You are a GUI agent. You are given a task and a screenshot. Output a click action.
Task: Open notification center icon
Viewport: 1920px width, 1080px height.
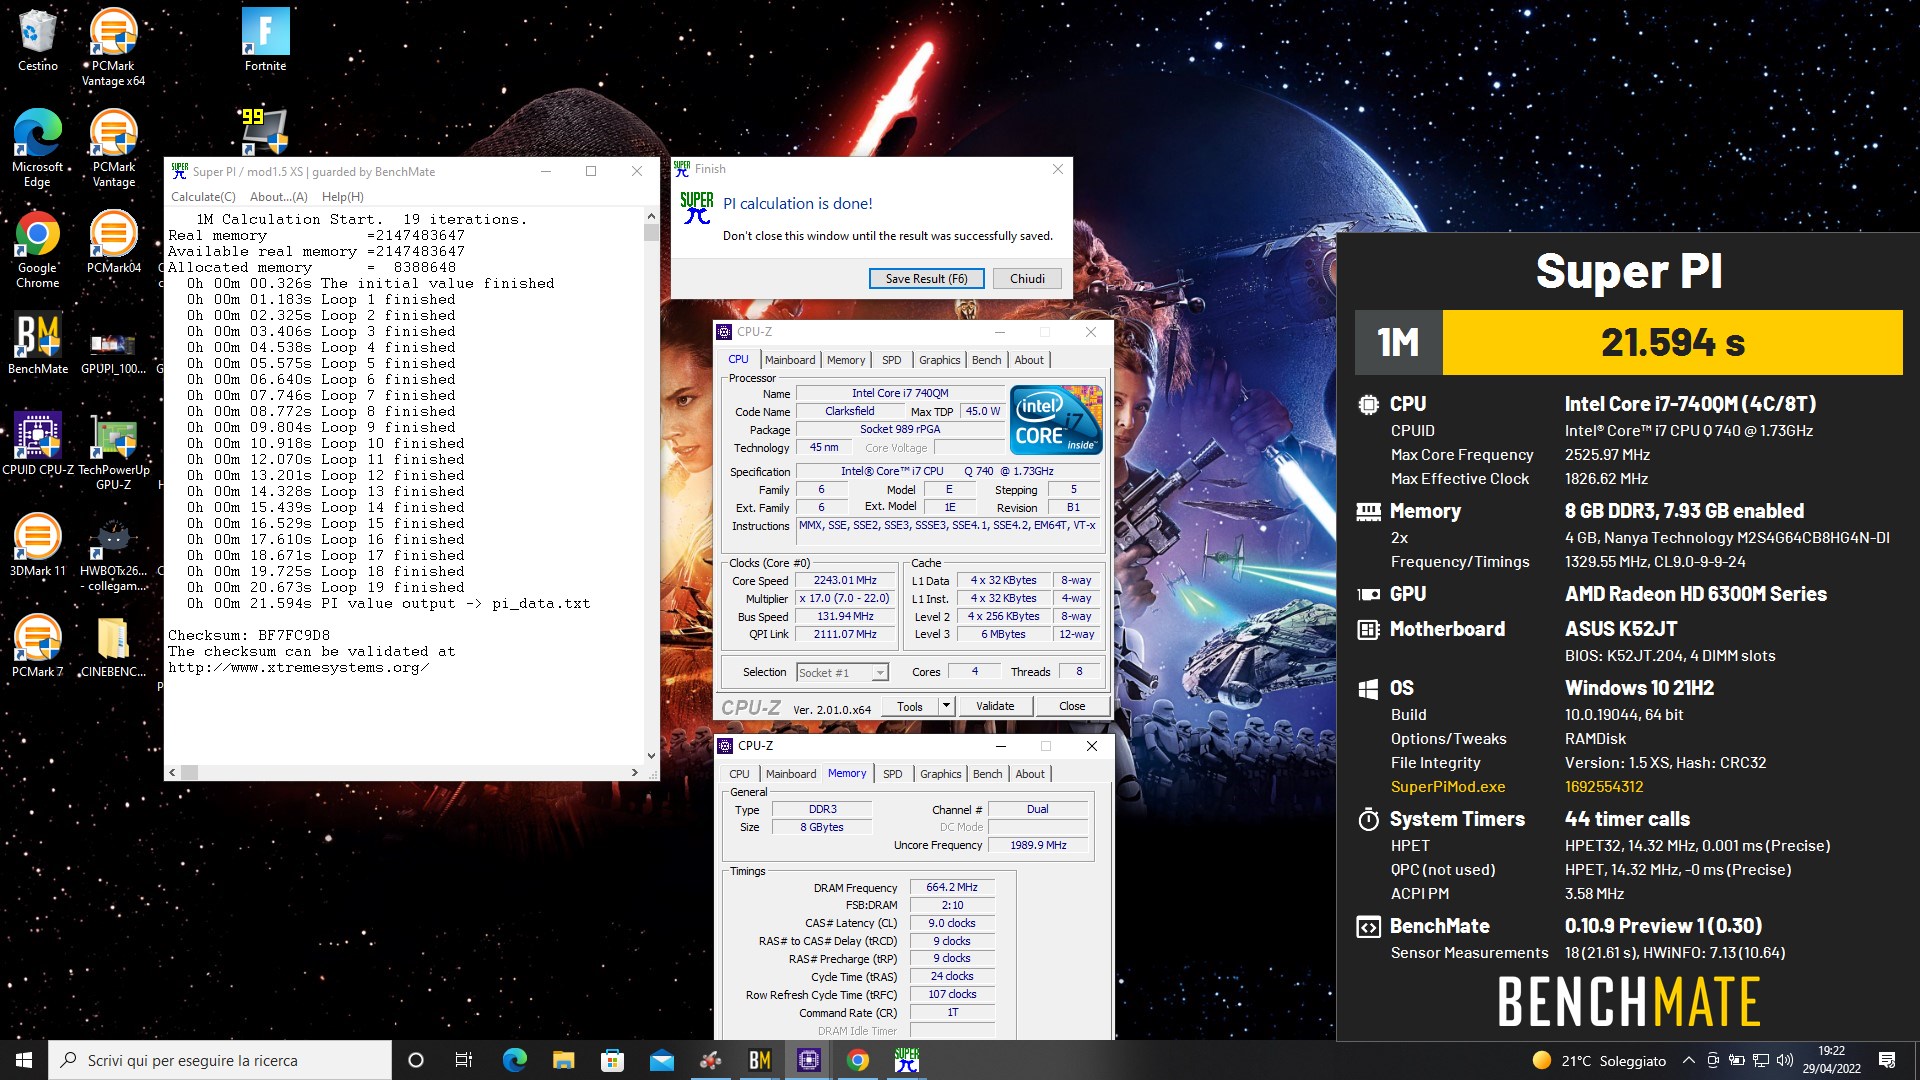coord(1887,1060)
